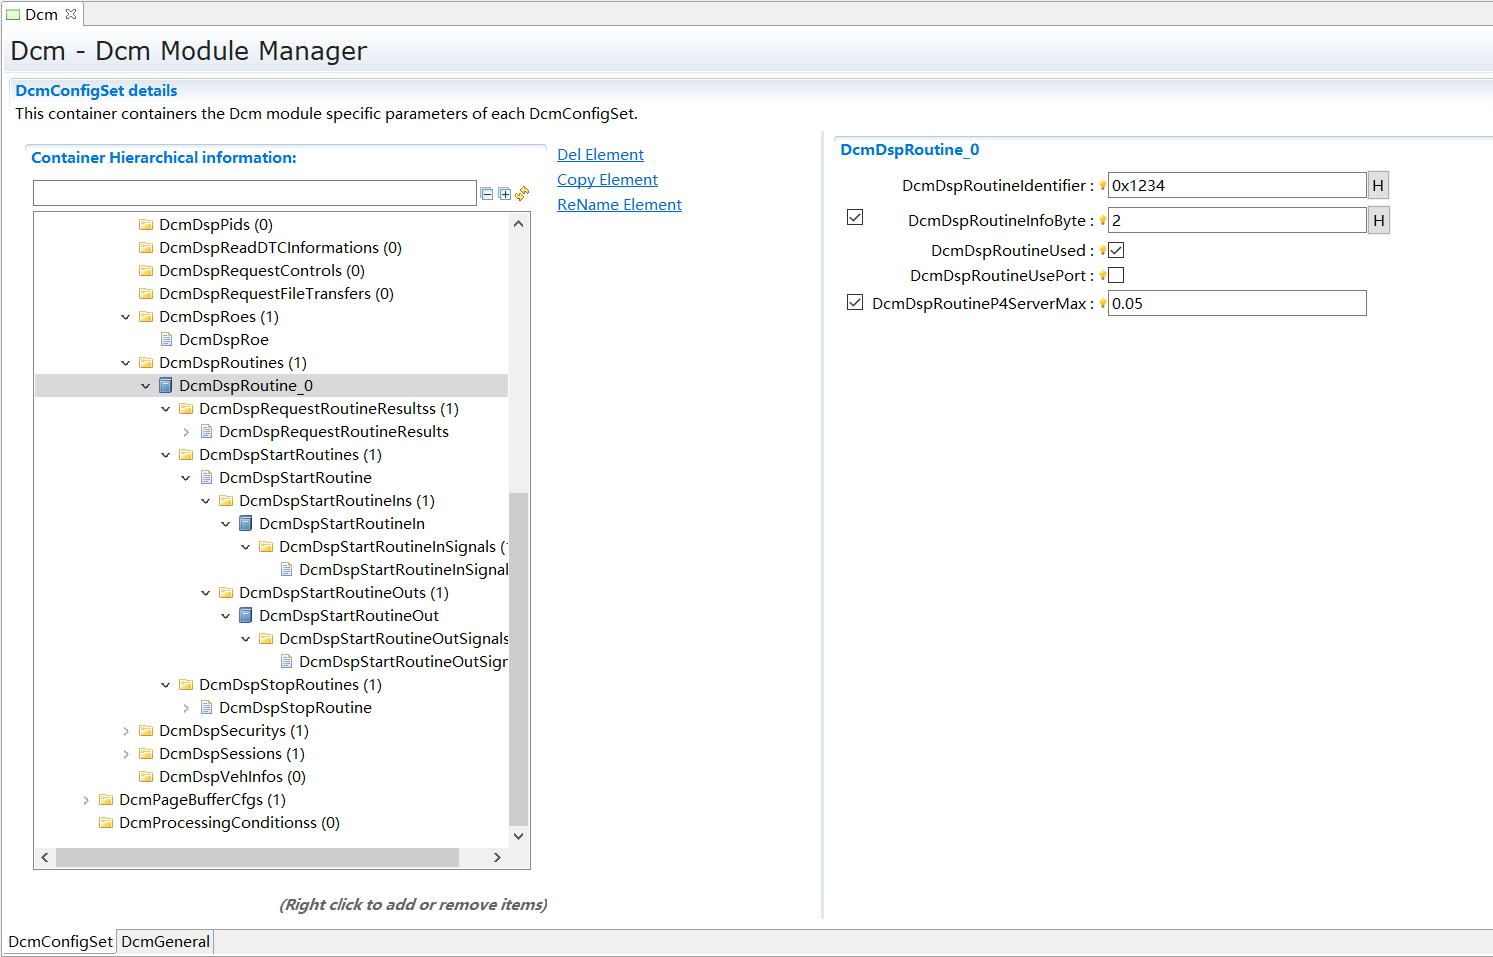The height and width of the screenshot is (957, 1493).
Task: Collapse the DcmDspRoutines tree node
Action: point(126,362)
